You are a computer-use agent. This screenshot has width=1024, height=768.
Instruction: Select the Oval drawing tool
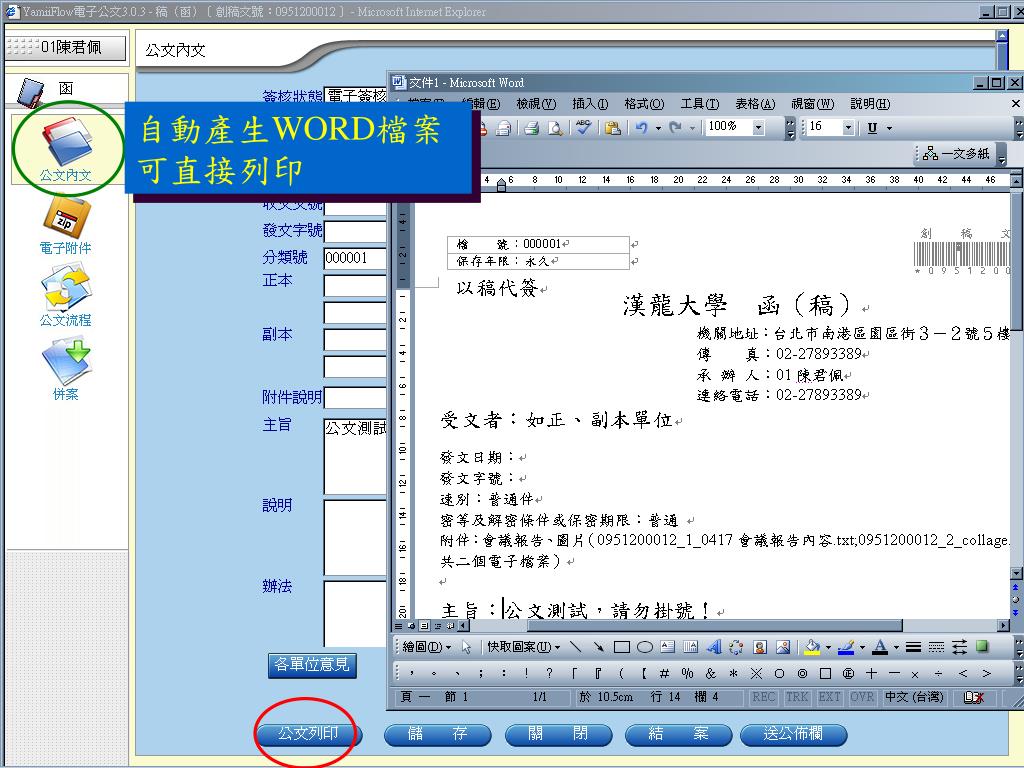click(645, 647)
